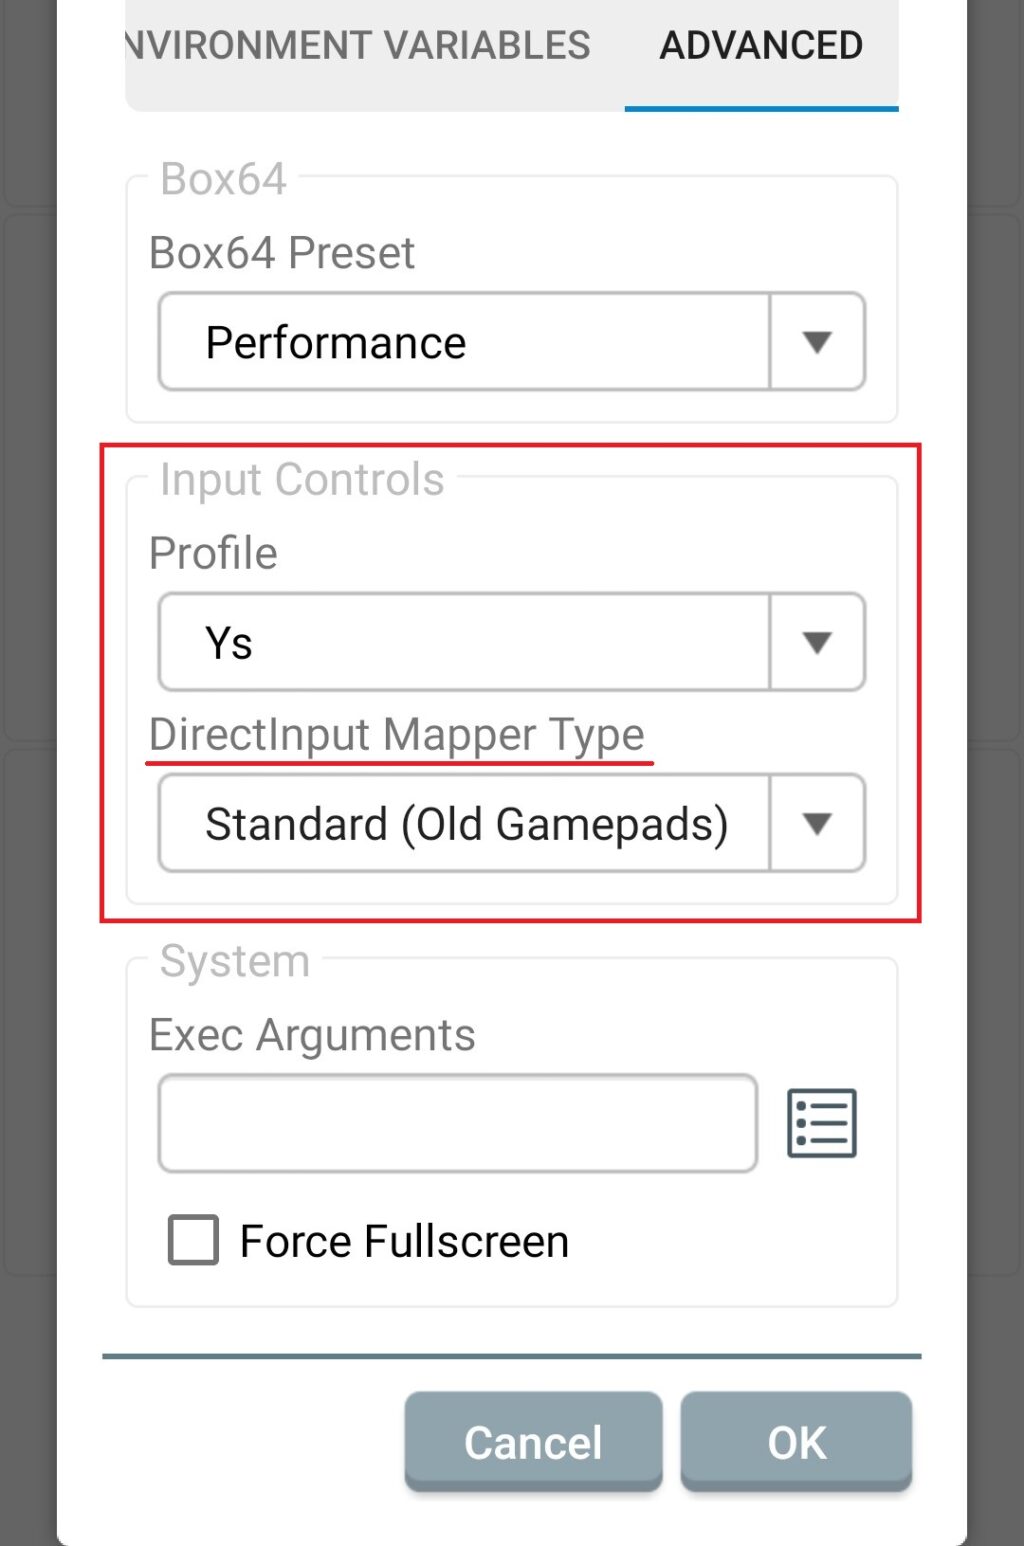
Task: Open the Box64 Preset combo box
Action: (465, 341)
